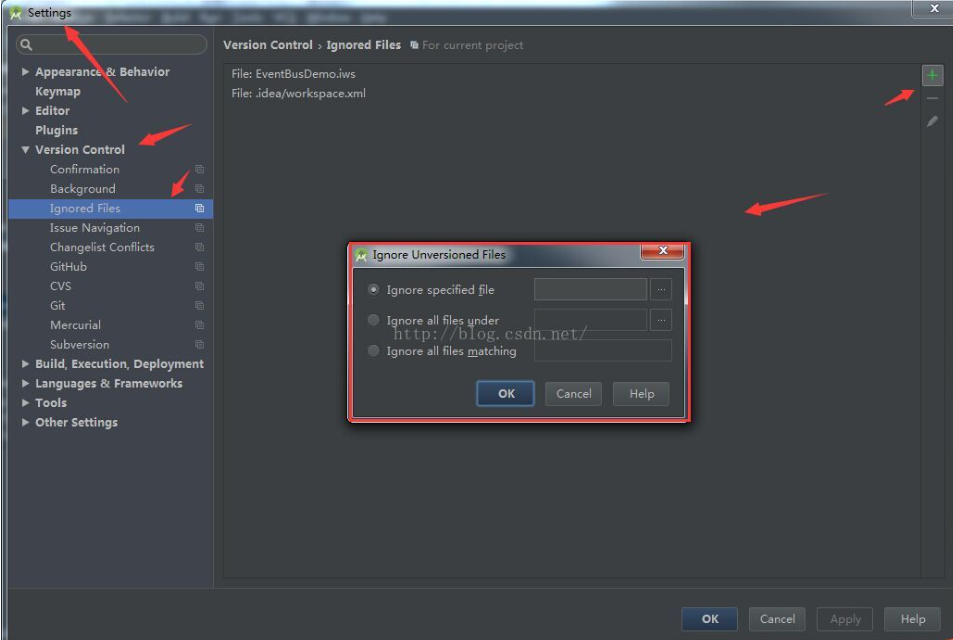Viewport: 953px width, 640px height.
Task: Click project-level icon beside GitHub
Action: 199,266
